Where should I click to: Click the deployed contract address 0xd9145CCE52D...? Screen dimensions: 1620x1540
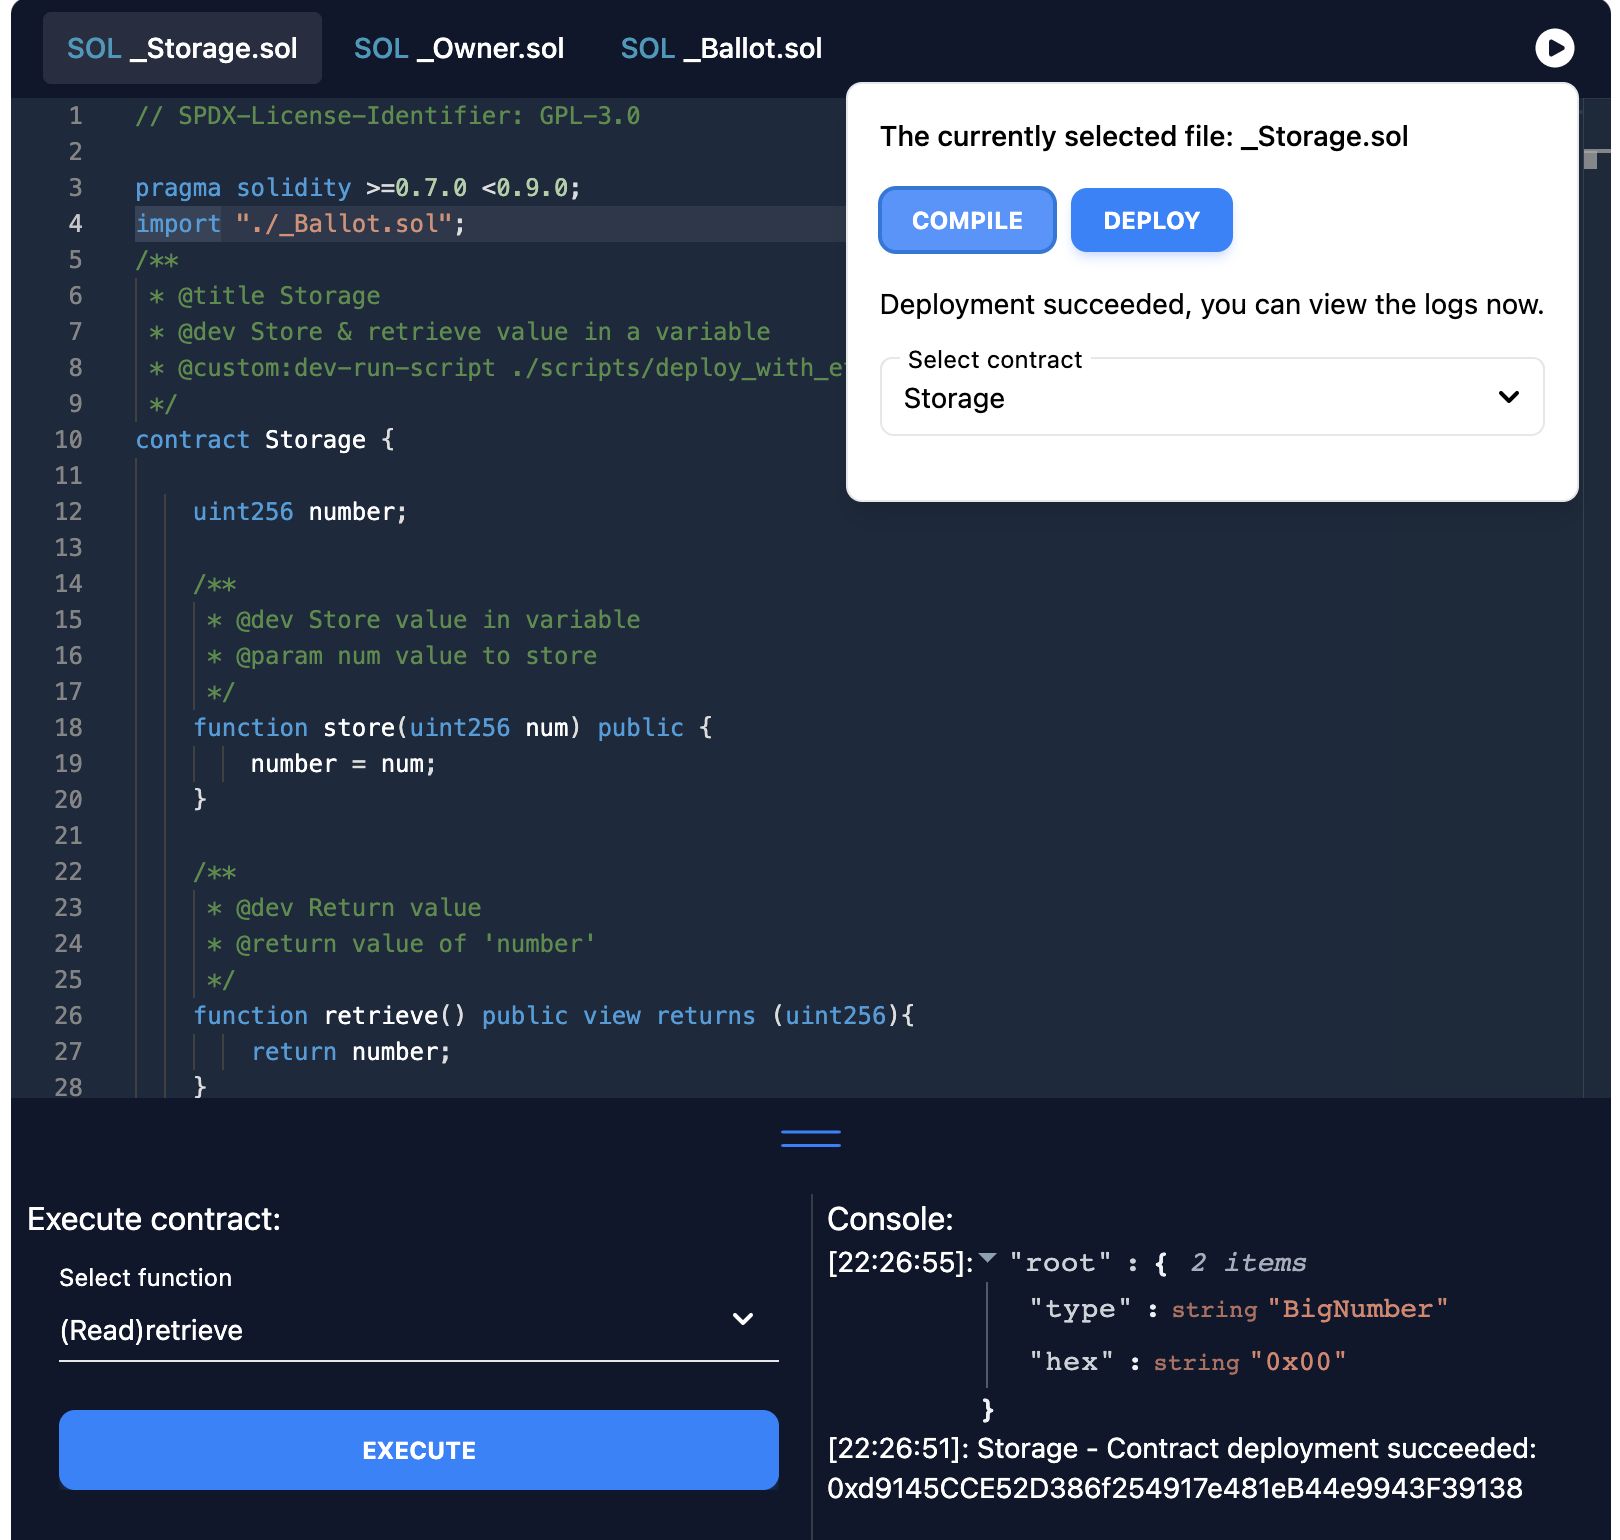coord(1175,1488)
